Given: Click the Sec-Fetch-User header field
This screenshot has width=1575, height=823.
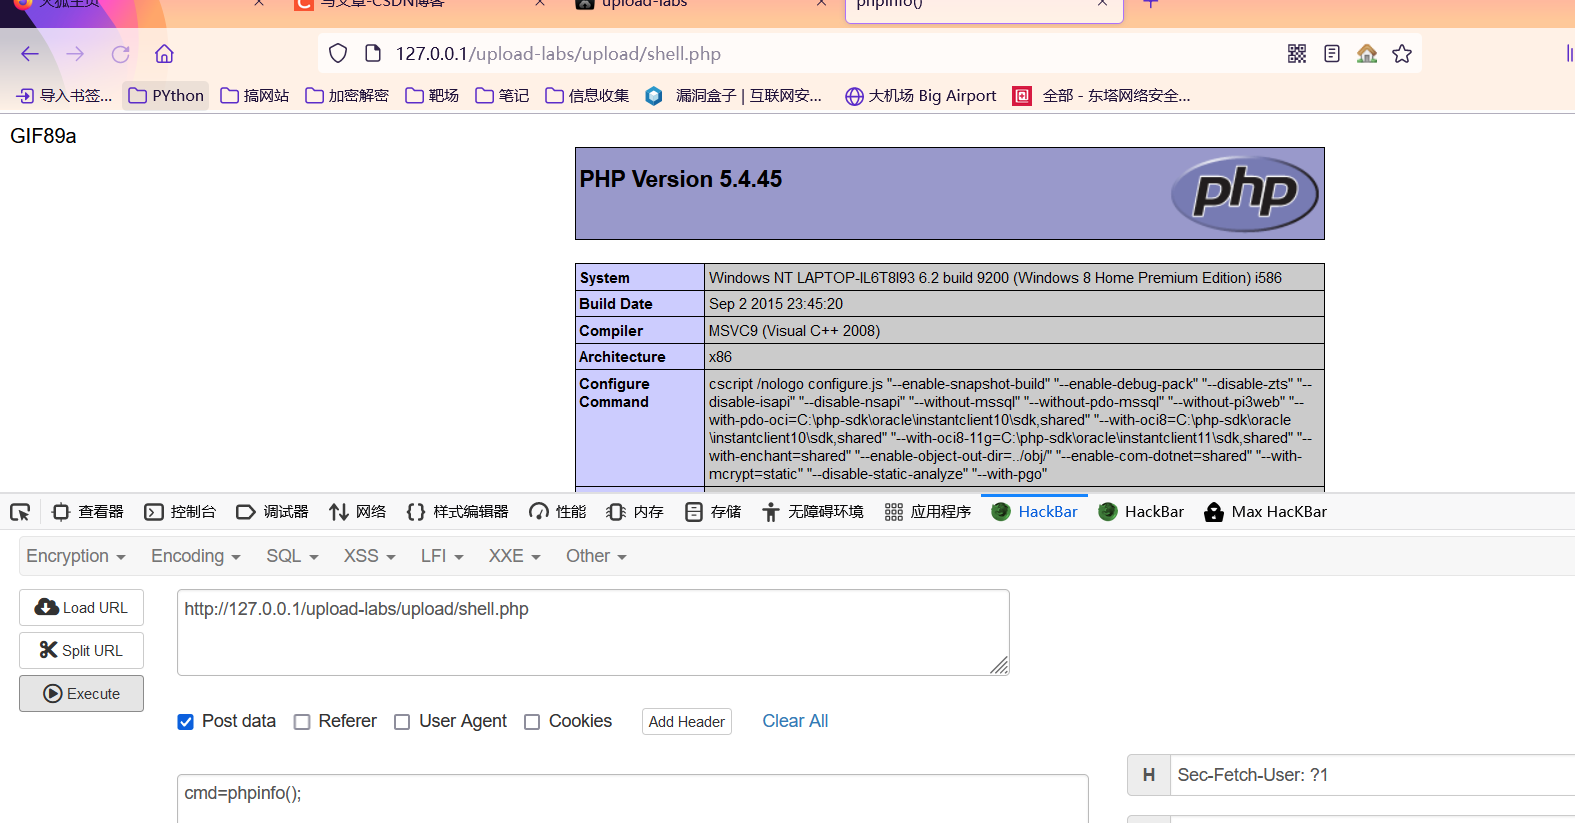Looking at the screenshot, I should click(x=1372, y=775).
